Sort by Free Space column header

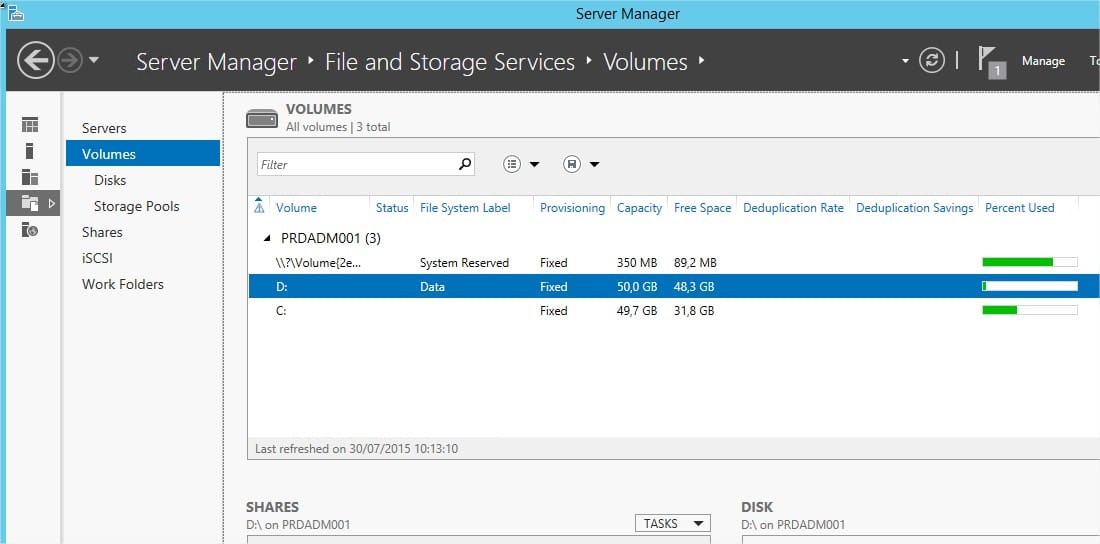tap(702, 208)
